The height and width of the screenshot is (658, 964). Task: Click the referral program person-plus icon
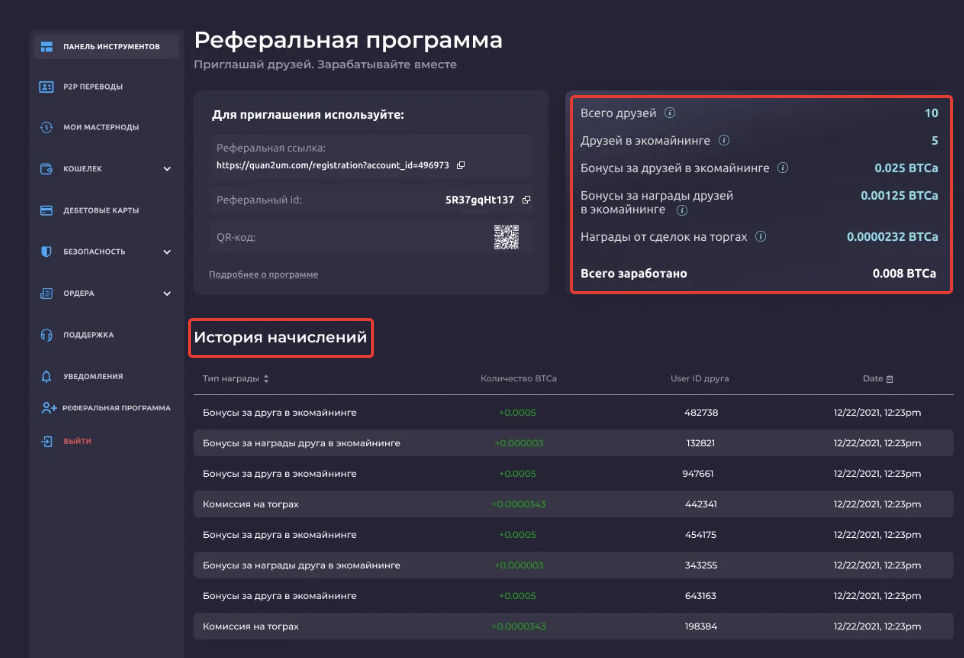click(49, 408)
